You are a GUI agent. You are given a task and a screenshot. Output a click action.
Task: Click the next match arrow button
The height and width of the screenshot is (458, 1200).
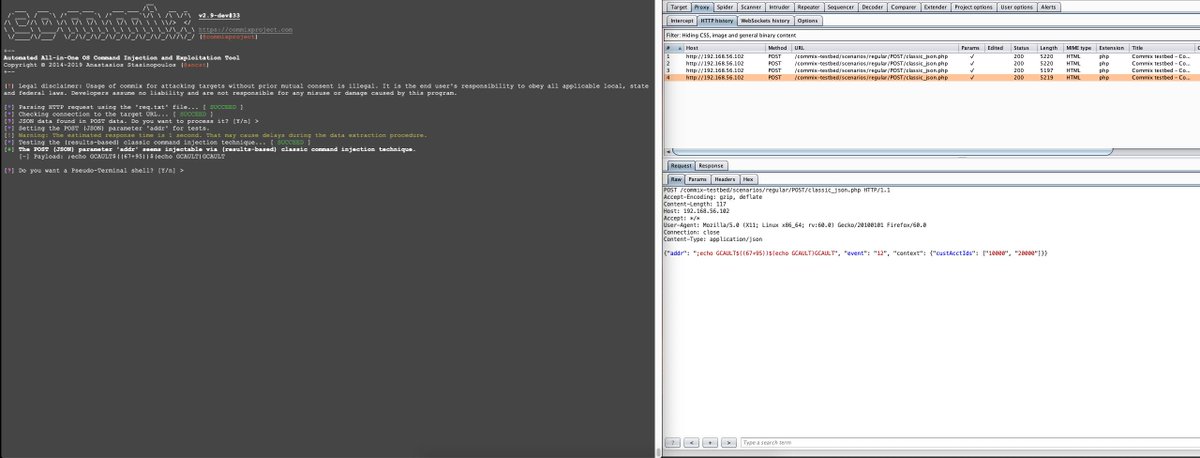click(x=729, y=441)
